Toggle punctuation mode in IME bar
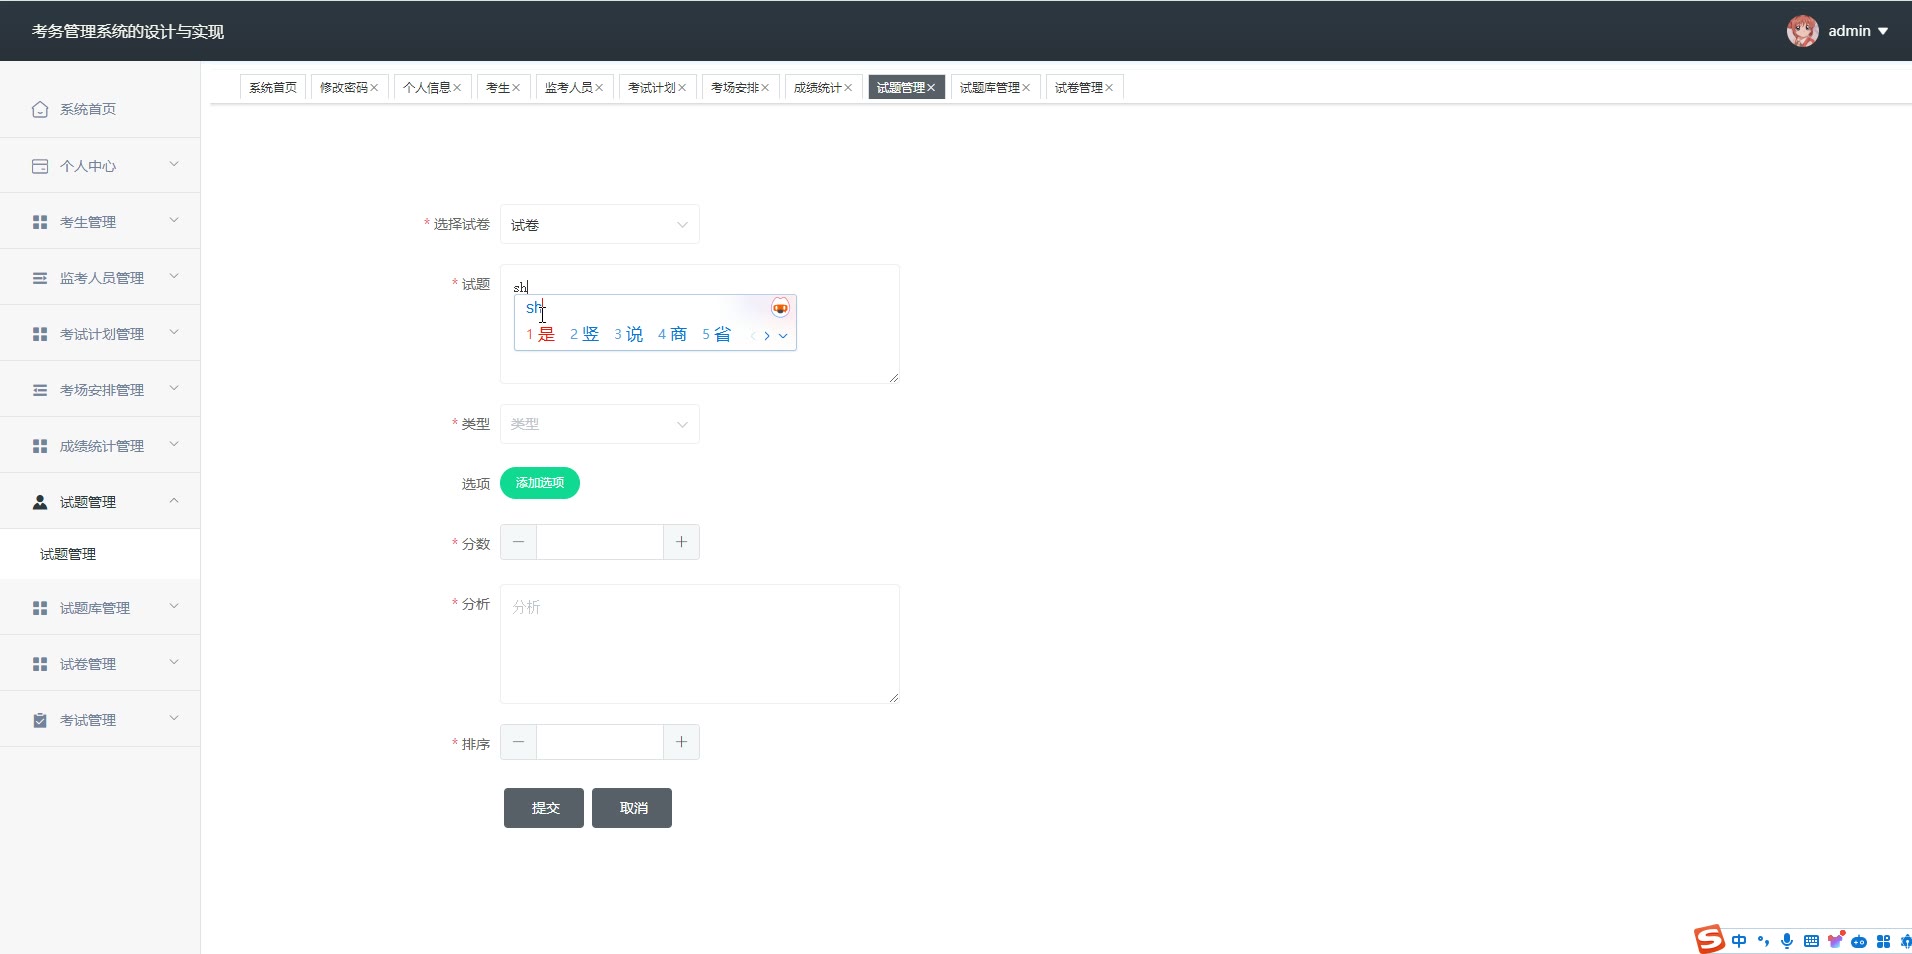The width and height of the screenshot is (1912, 954). pos(1763,941)
